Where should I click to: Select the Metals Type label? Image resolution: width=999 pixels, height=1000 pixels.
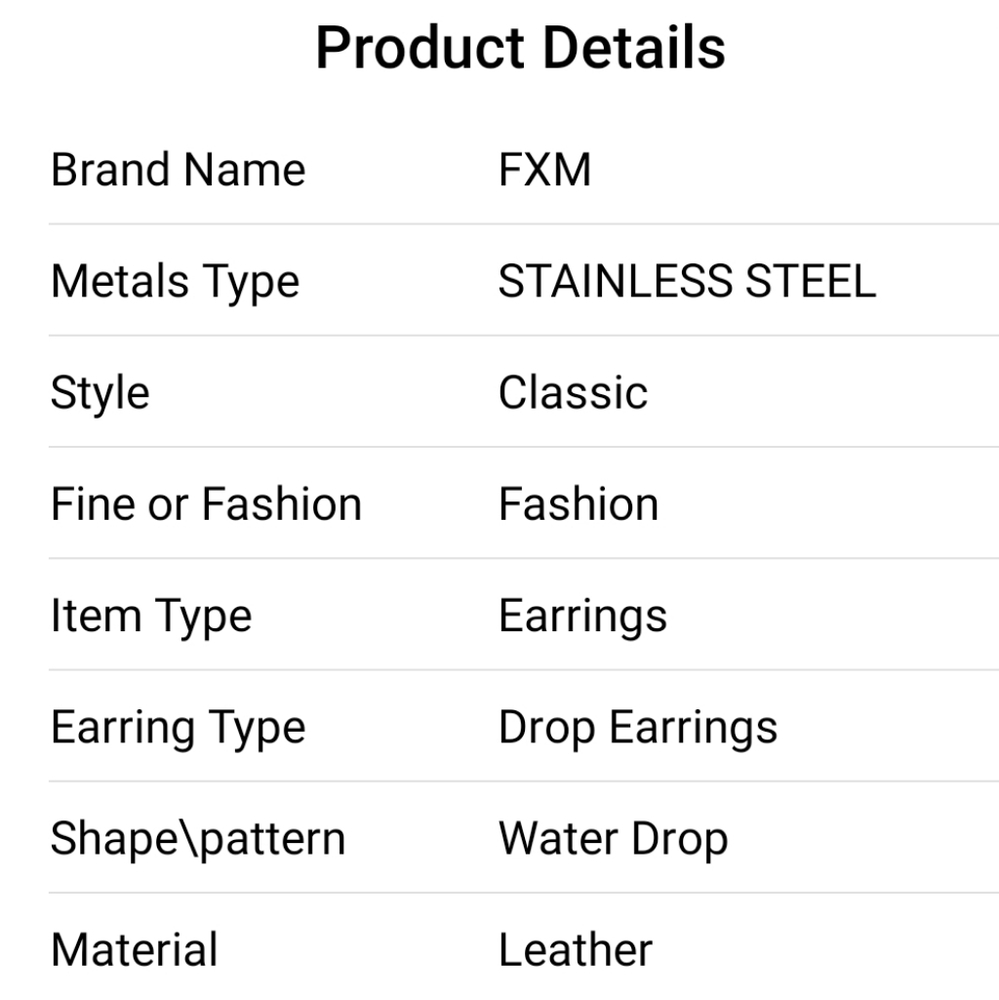coord(175,283)
